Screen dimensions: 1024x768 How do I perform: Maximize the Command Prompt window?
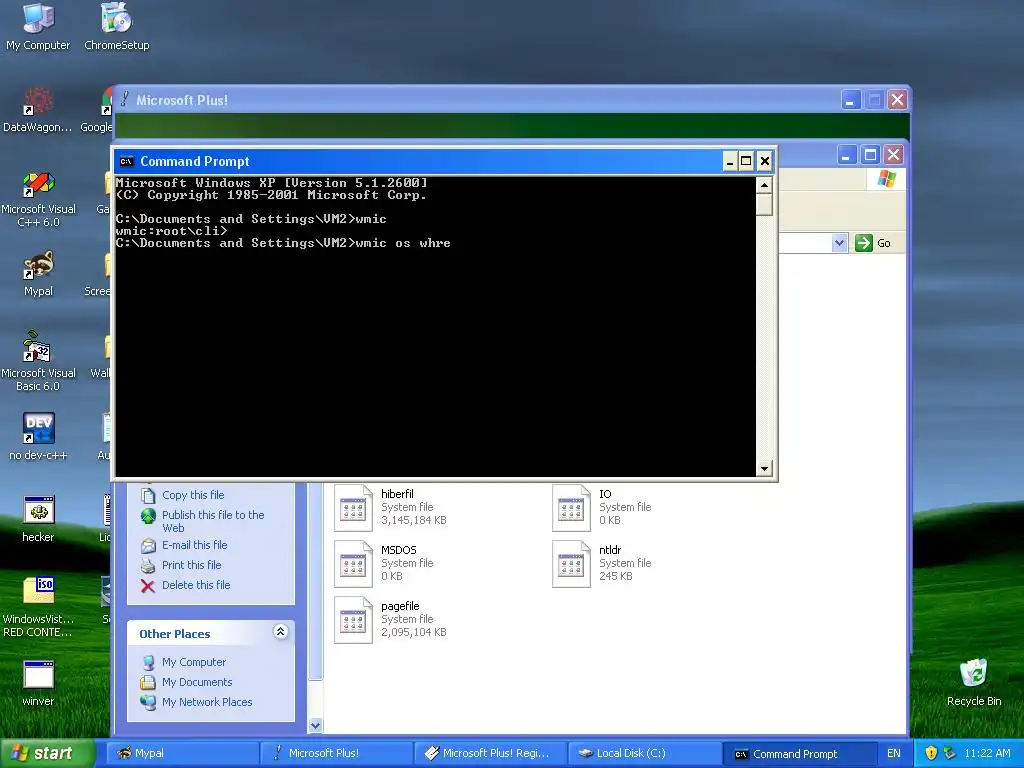[746, 161]
